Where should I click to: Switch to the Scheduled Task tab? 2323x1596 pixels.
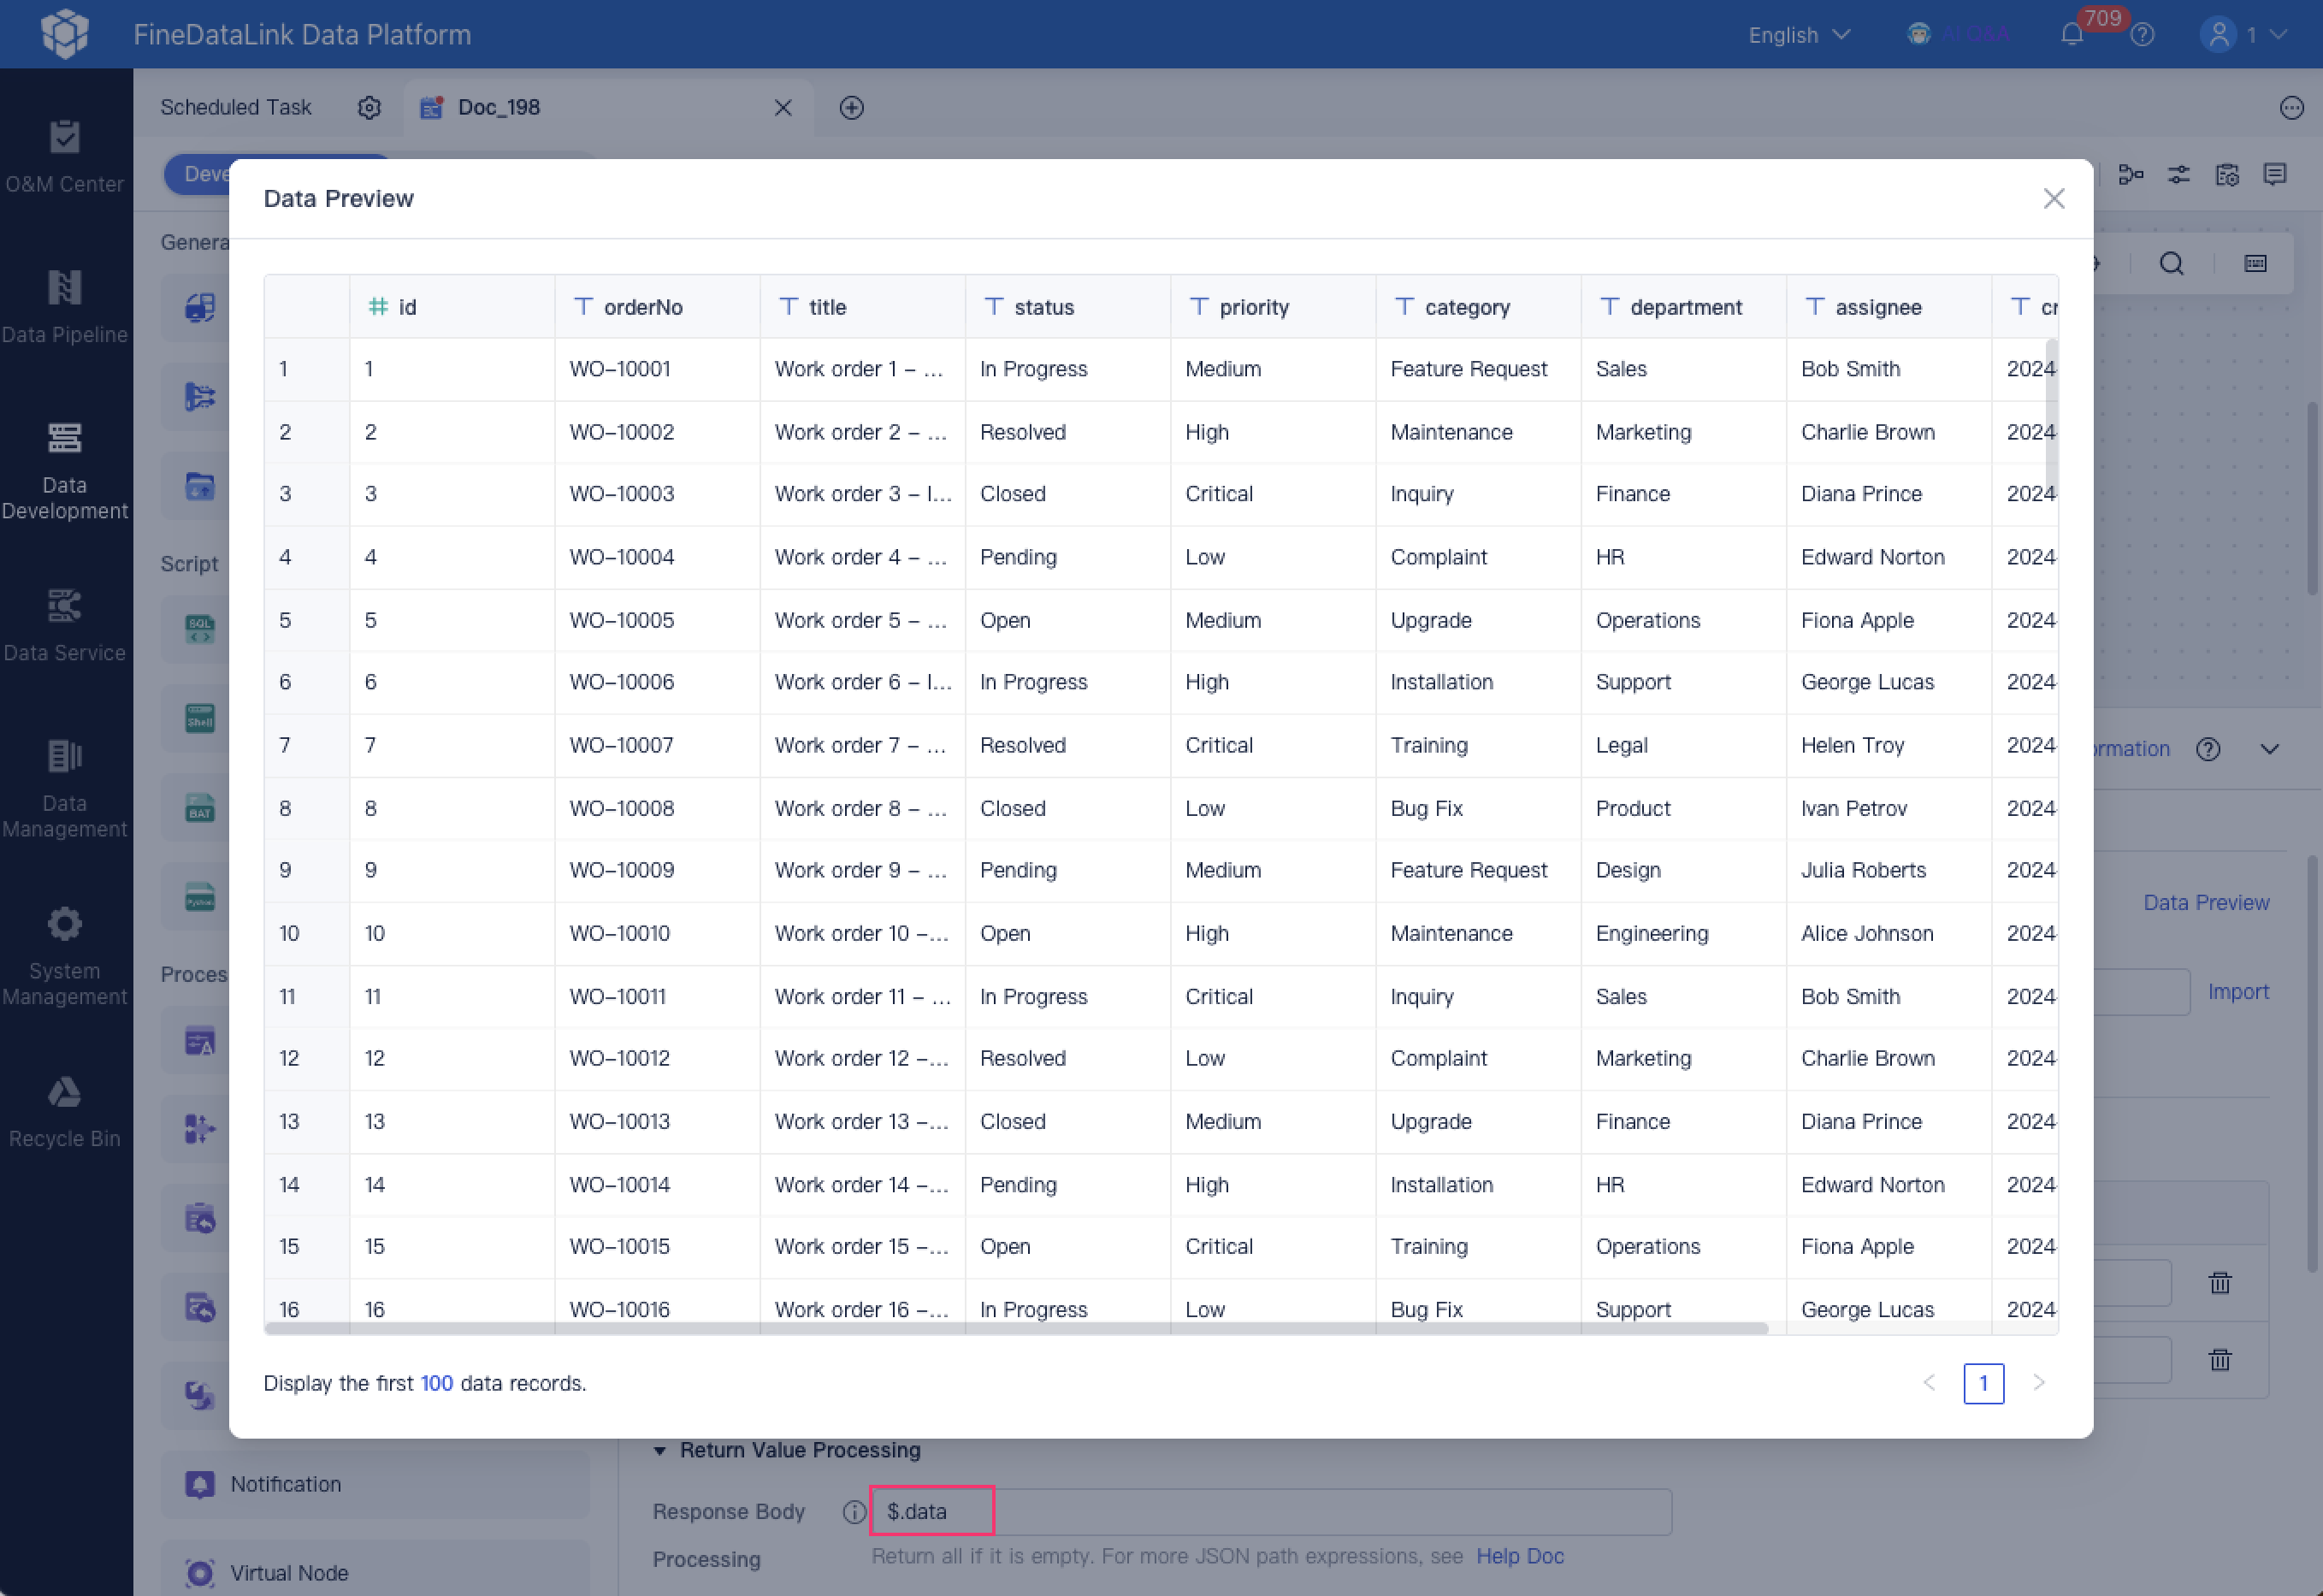click(236, 108)
